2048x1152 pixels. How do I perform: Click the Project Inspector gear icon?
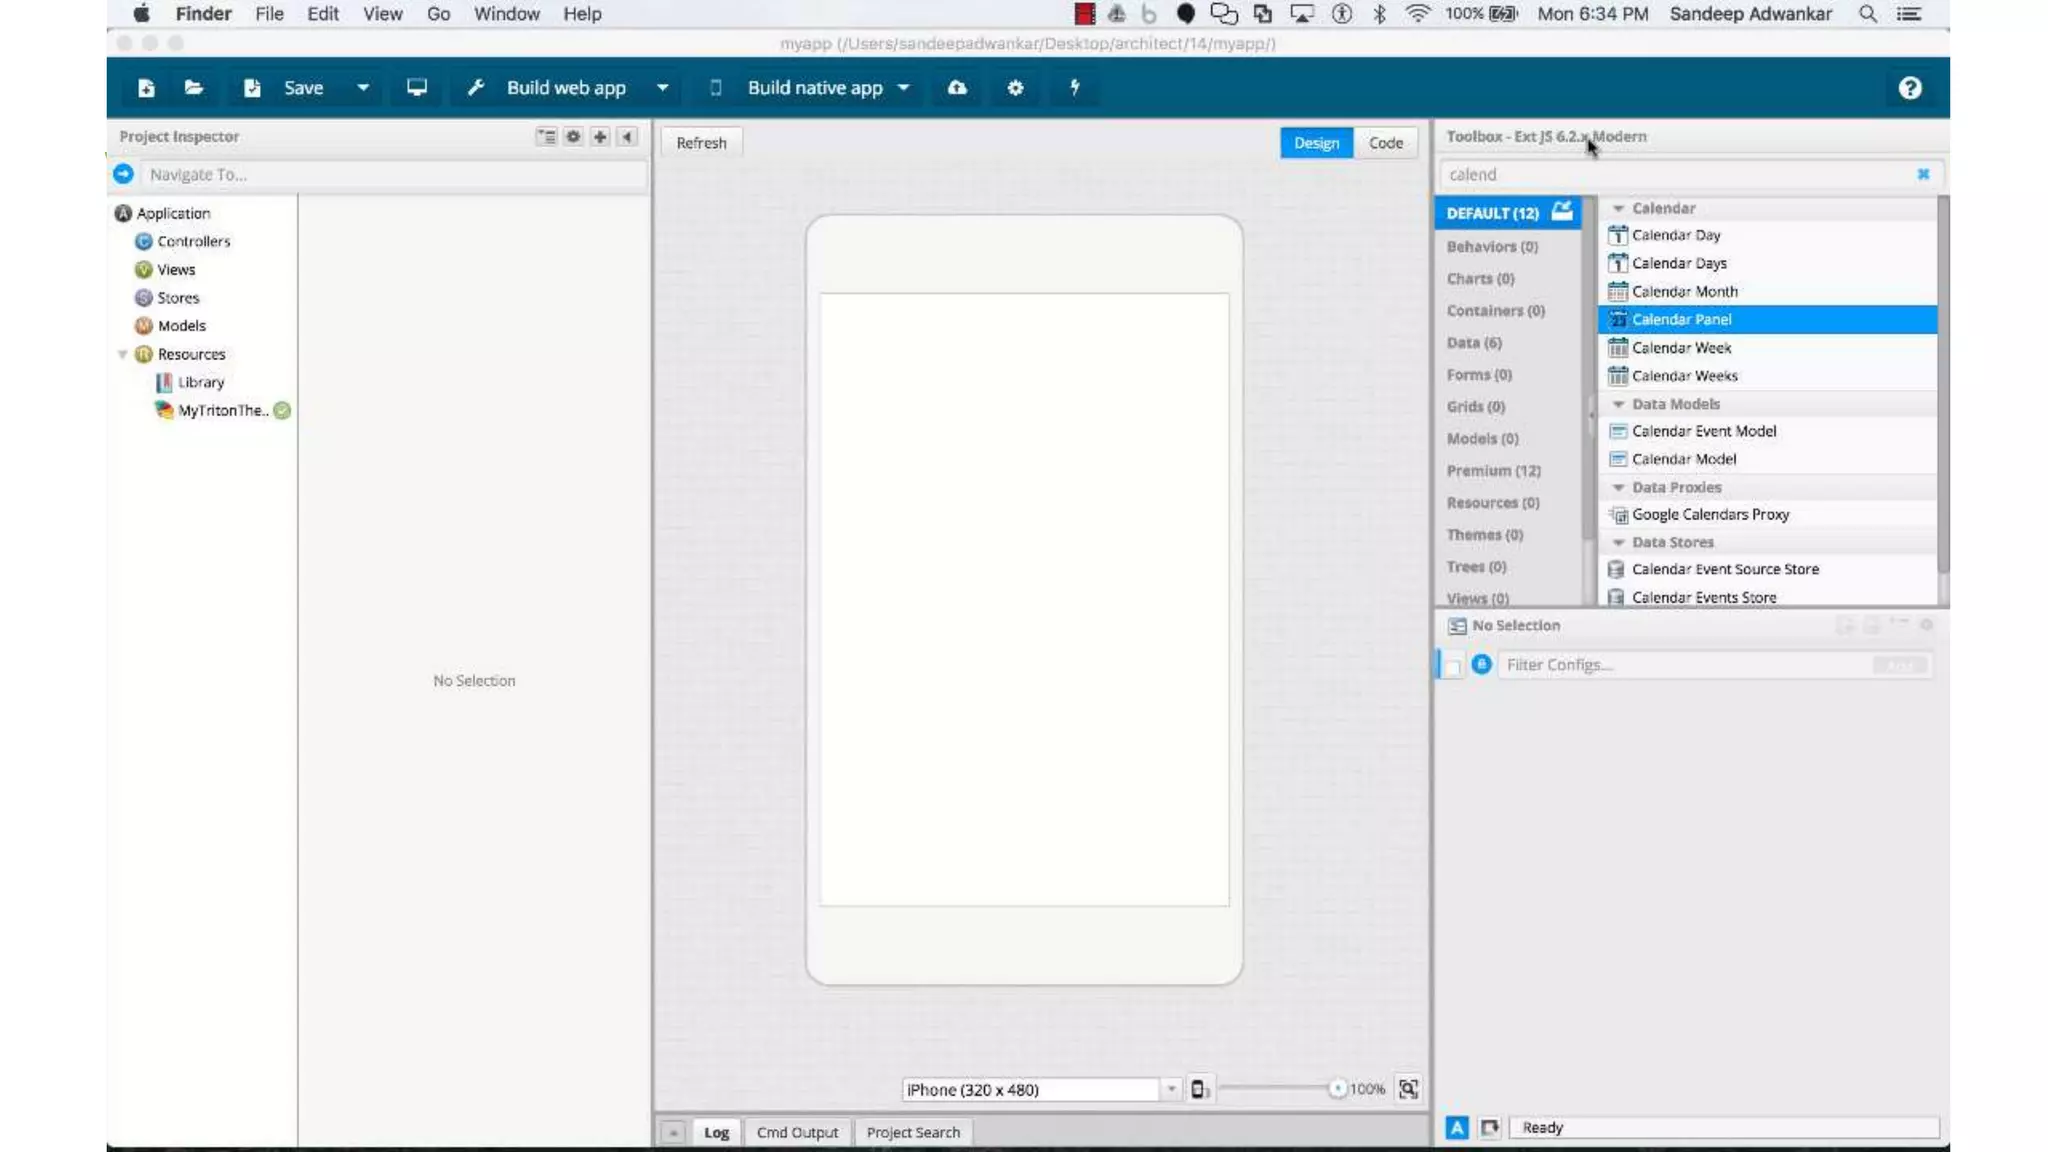tap(573, 137)
